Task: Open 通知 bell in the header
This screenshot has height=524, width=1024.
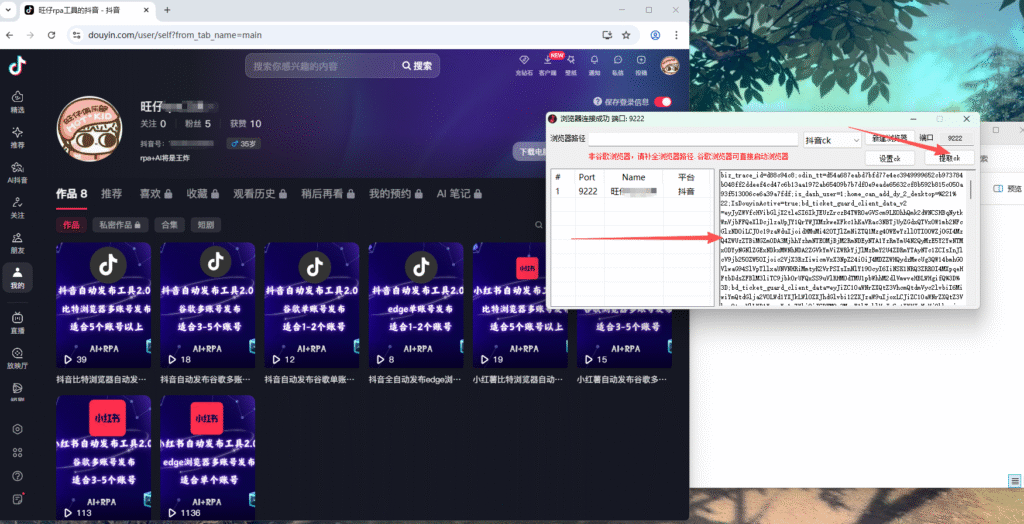Action: [x=594, y=65]
